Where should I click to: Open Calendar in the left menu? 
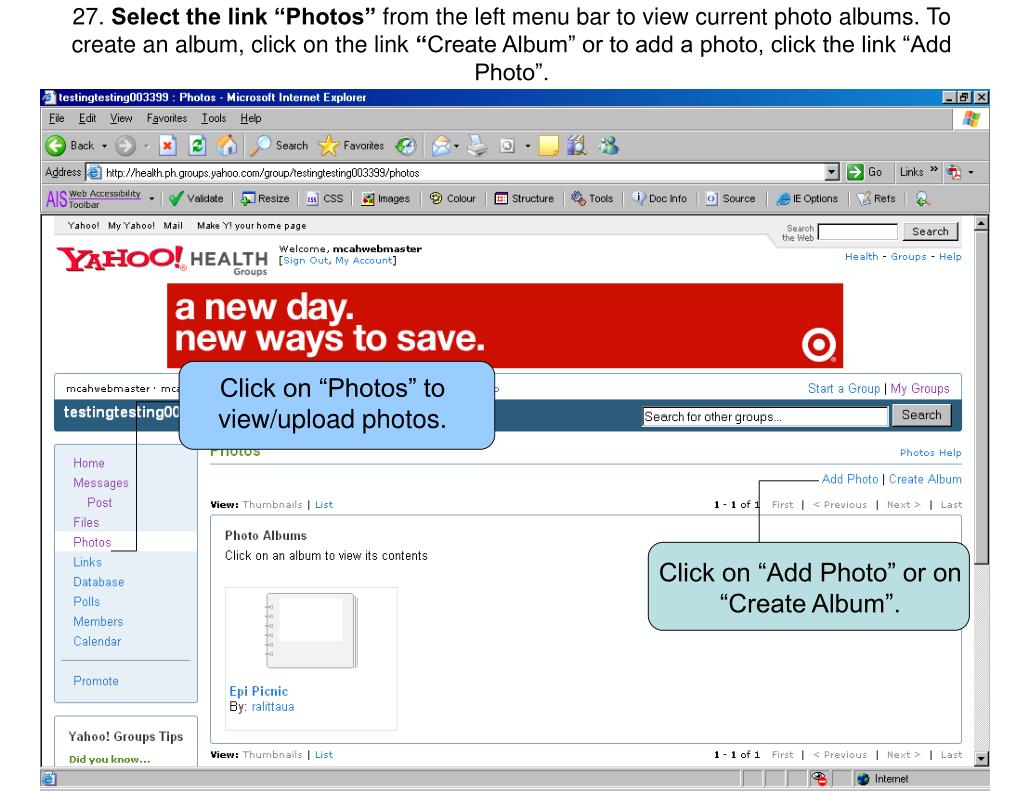coord(97,641)
